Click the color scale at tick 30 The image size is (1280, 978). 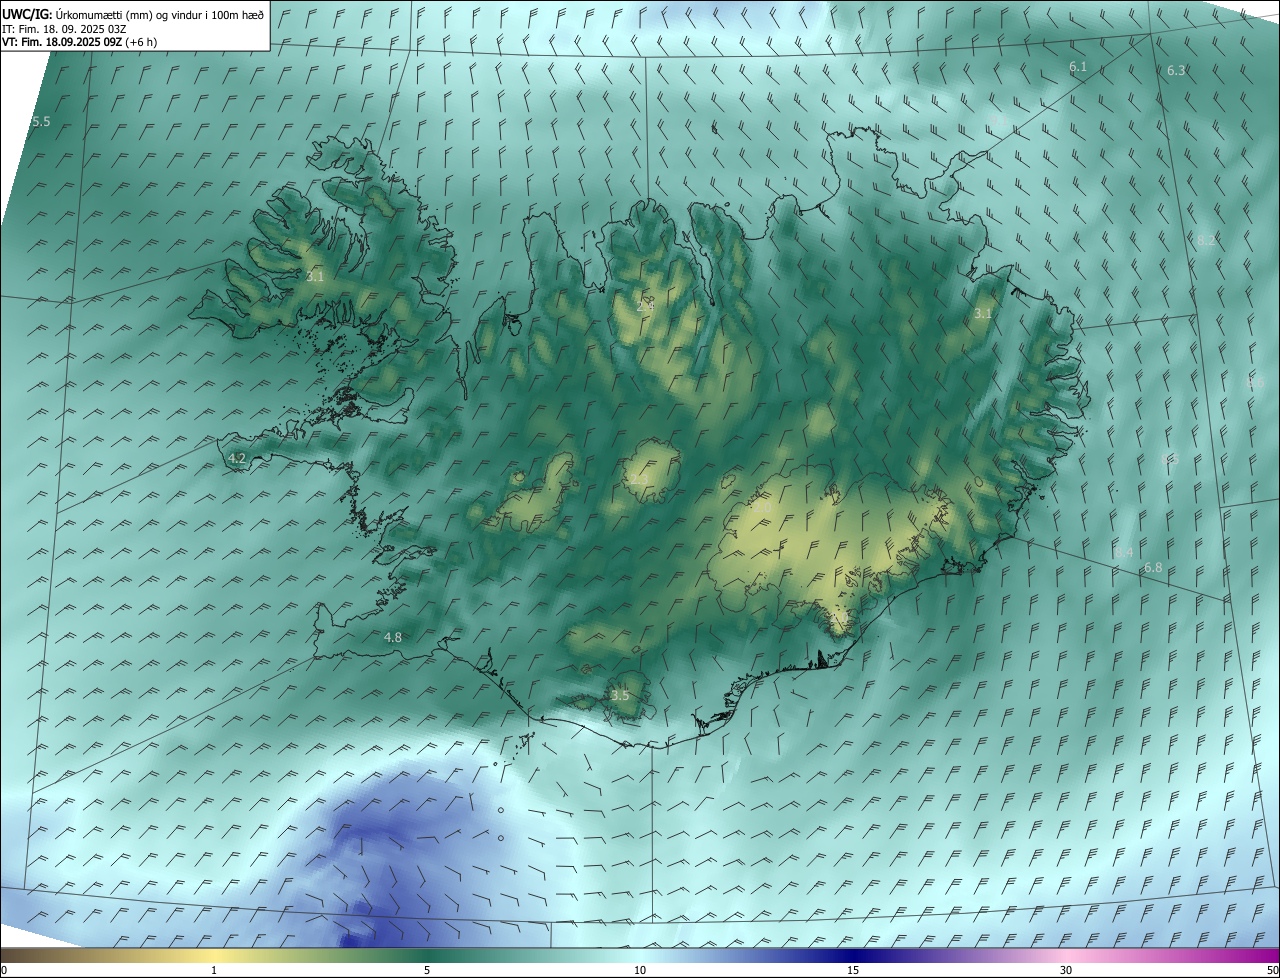click(x=1066, y=970)
